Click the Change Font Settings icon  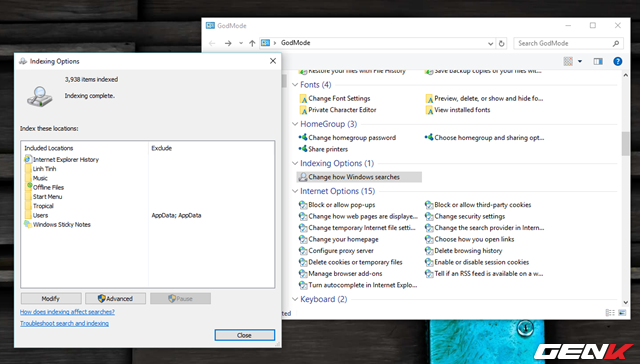click(303, 98)
